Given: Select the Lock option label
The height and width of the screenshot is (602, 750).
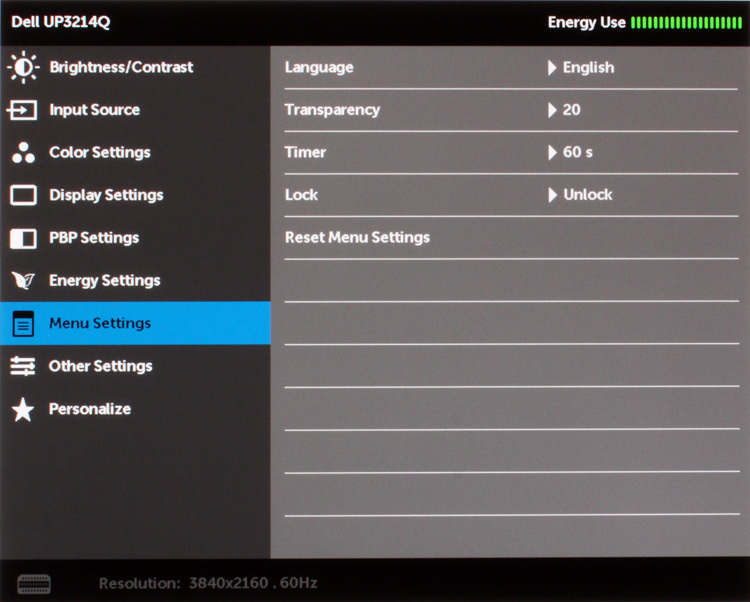Looking at the screenshot, I should [x=301, y=195].
